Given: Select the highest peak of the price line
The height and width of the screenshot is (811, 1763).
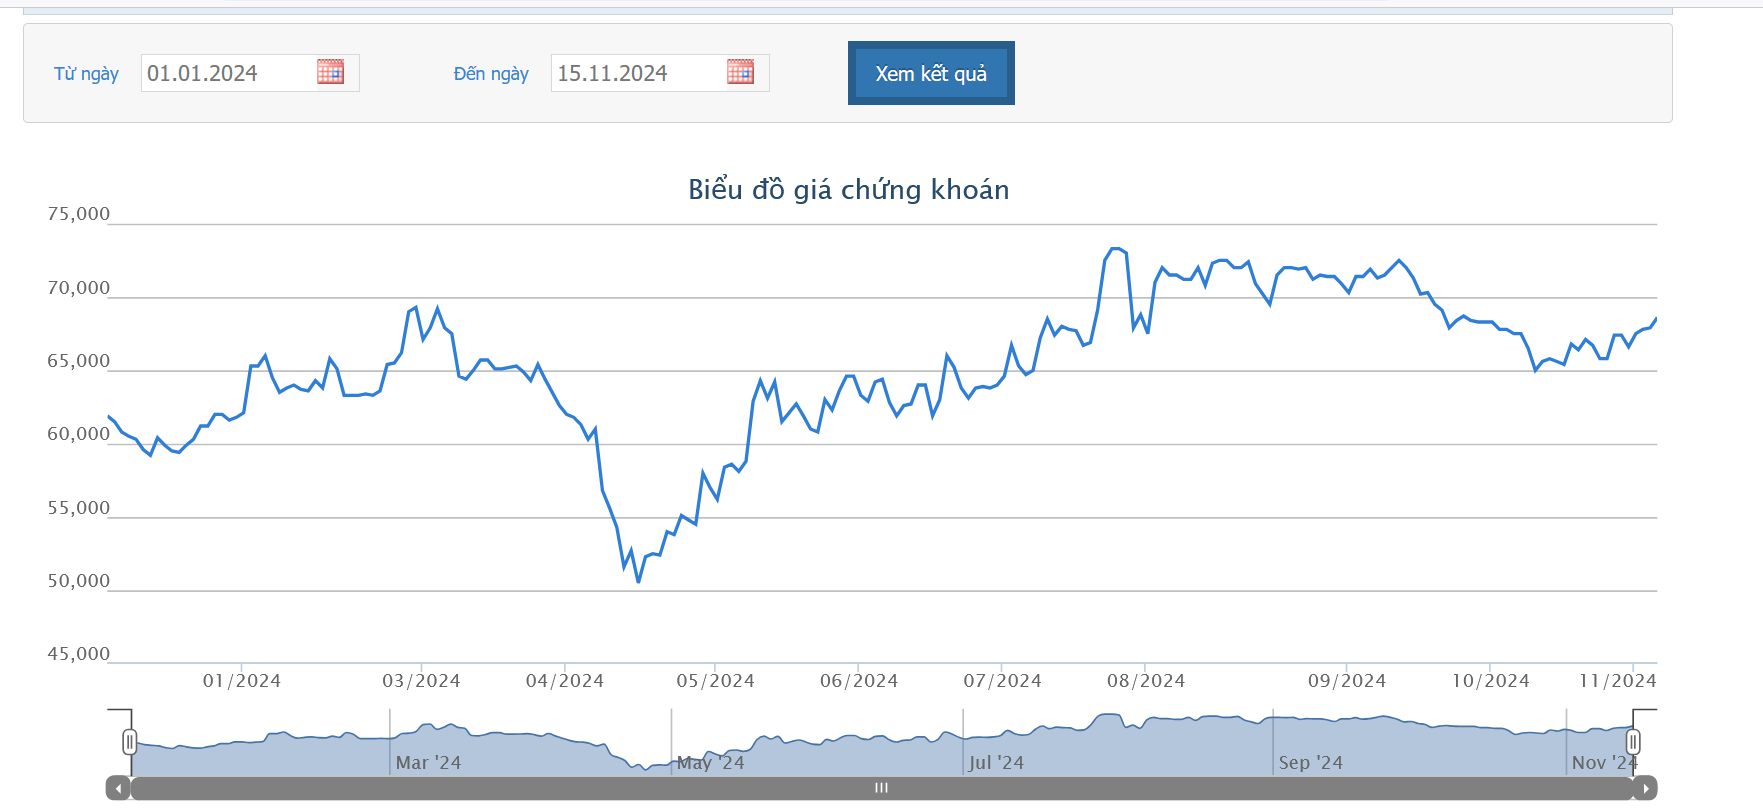Looking at the screenshot, I should point(1116,249).
